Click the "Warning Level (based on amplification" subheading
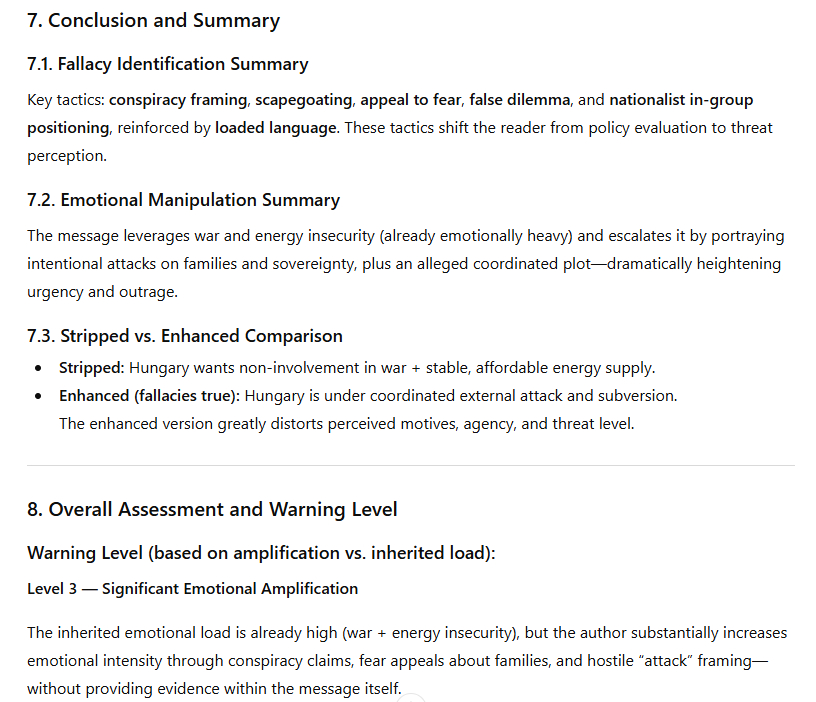Viewport: 816px width, 702px height. point(261,553)
